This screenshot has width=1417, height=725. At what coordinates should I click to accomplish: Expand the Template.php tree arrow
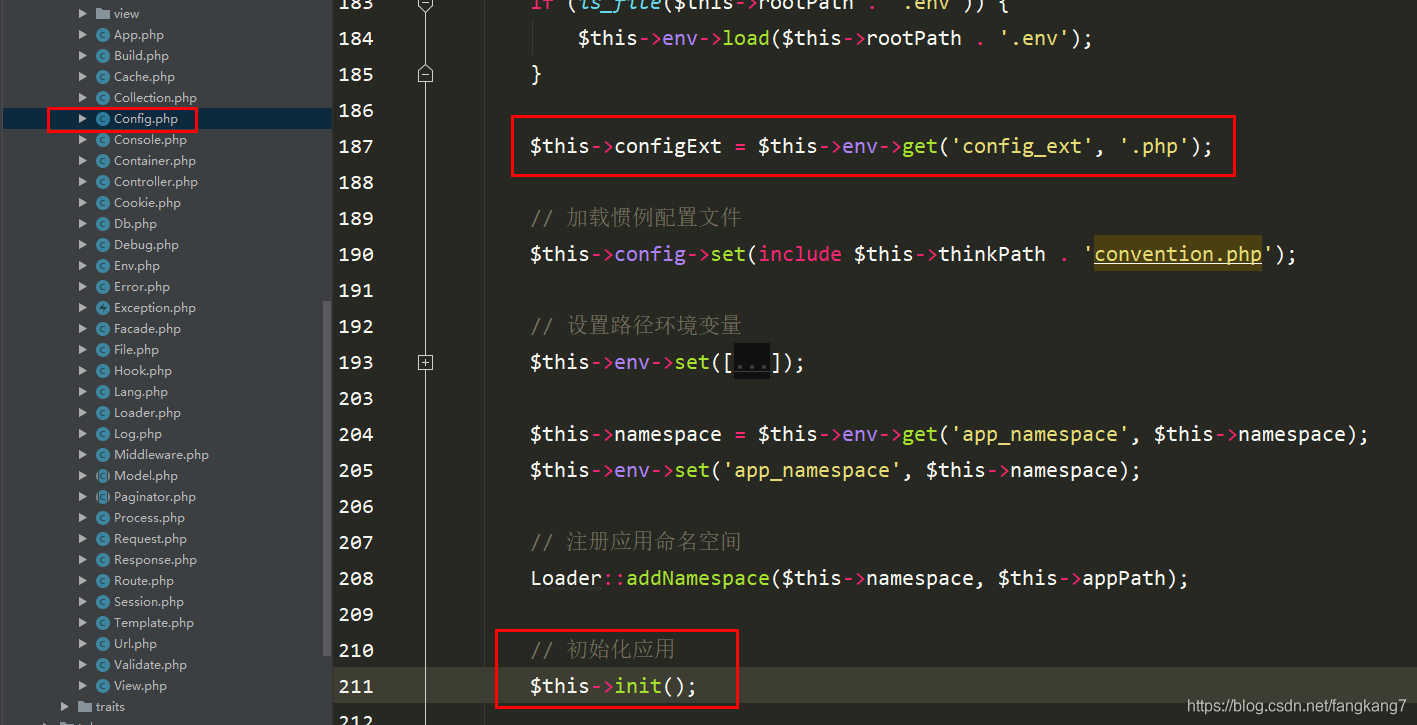point(83,623)
